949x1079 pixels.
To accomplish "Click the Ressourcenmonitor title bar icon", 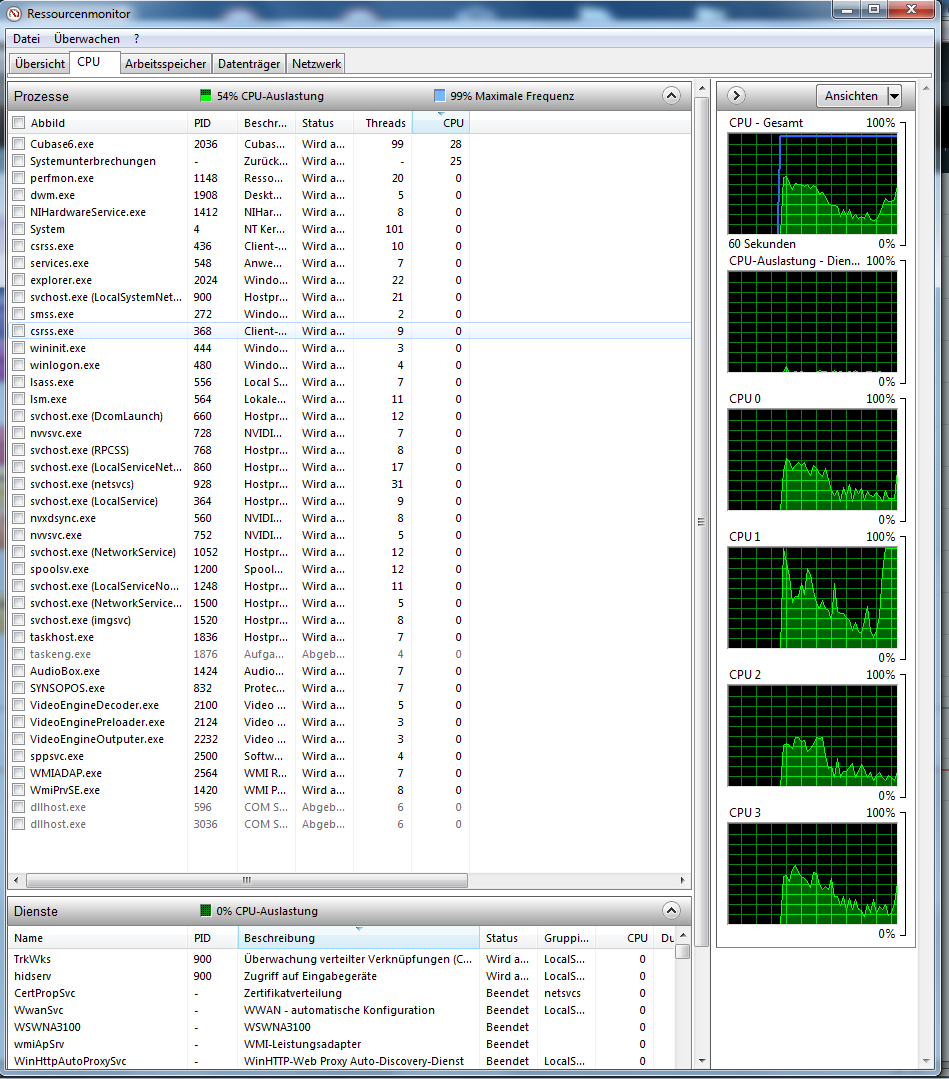I will coord(14,13).
